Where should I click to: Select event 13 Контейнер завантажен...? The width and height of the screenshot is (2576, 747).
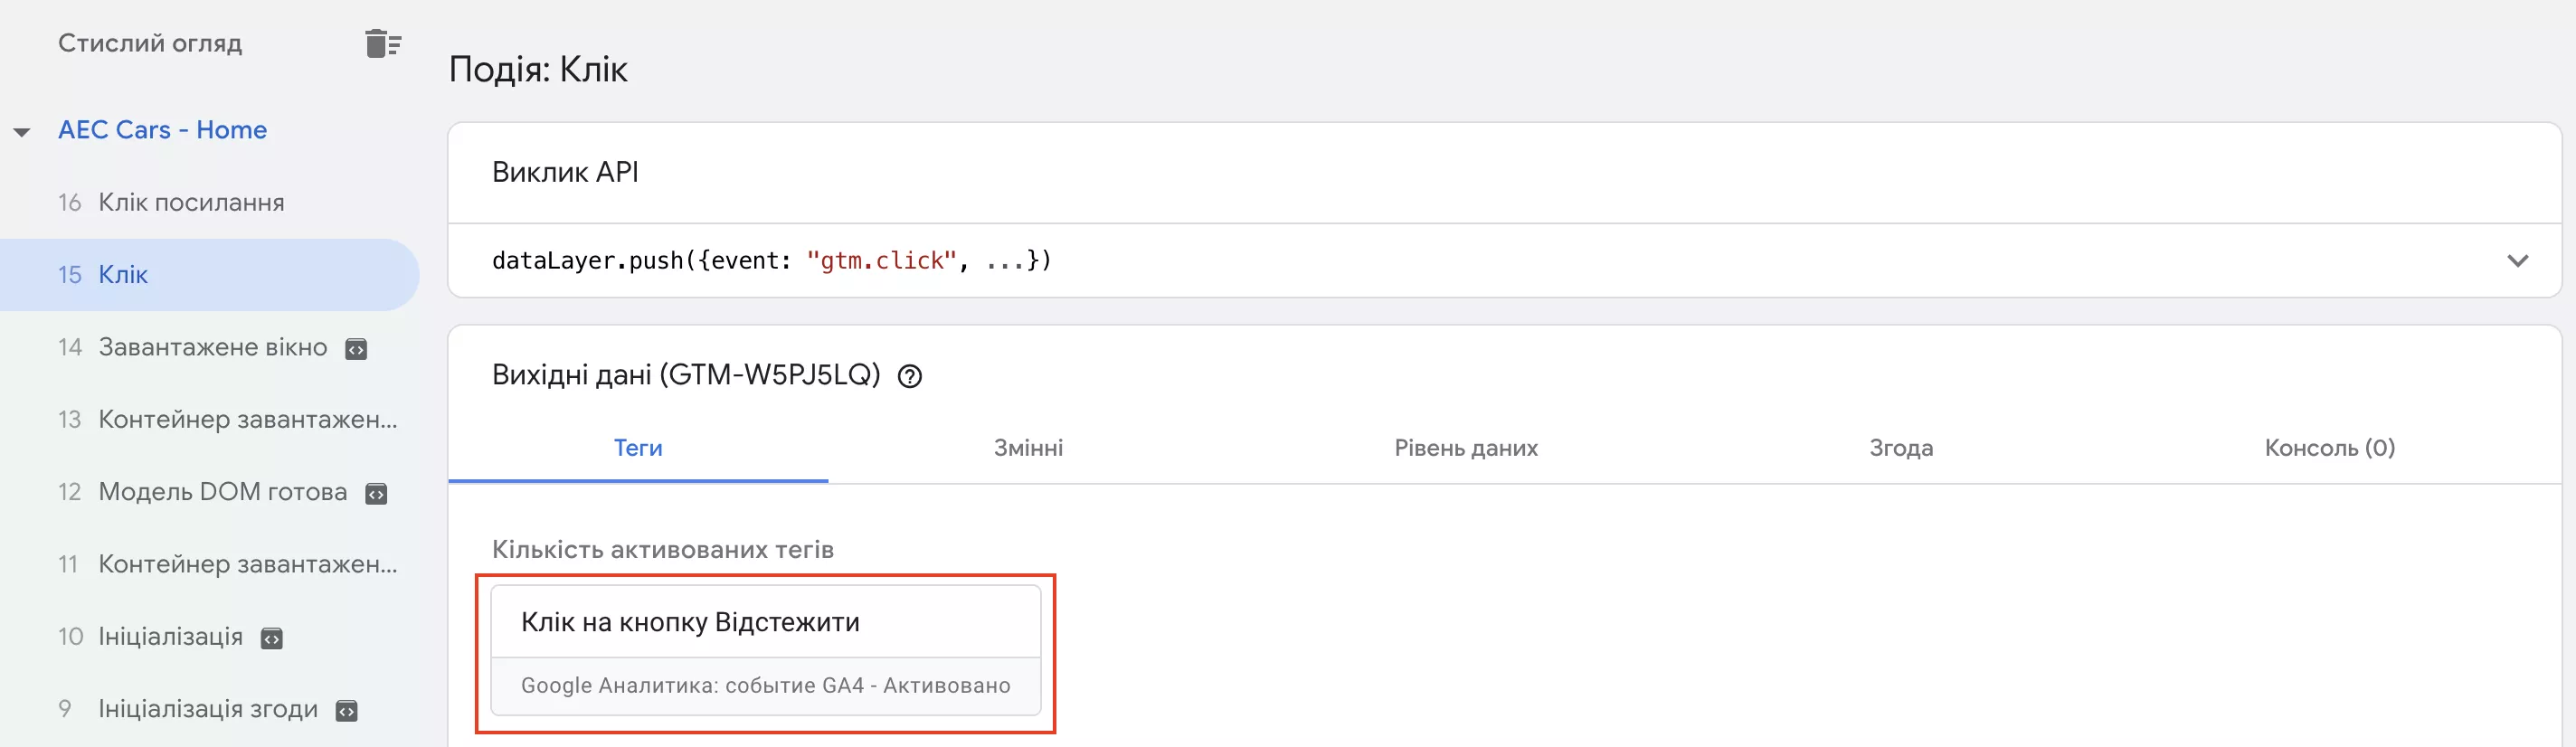click(210, 420)
